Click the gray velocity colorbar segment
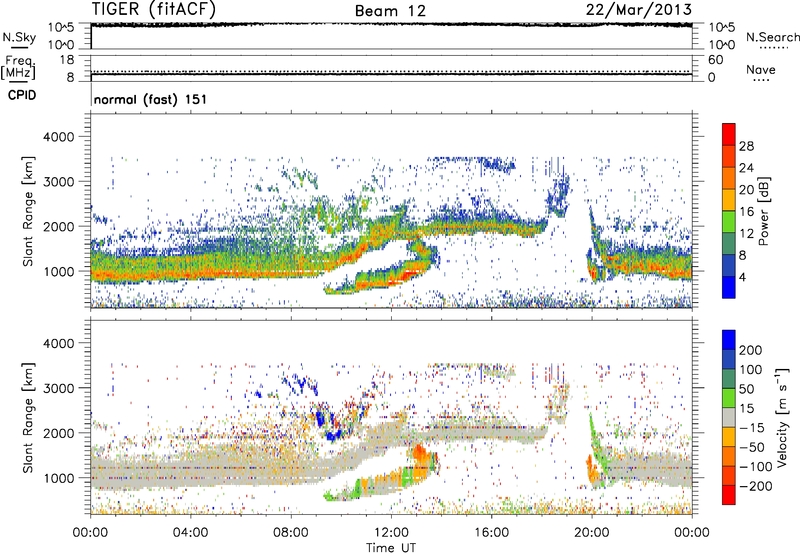The height and width of the screenshot is (554, 800). [729, 417]
